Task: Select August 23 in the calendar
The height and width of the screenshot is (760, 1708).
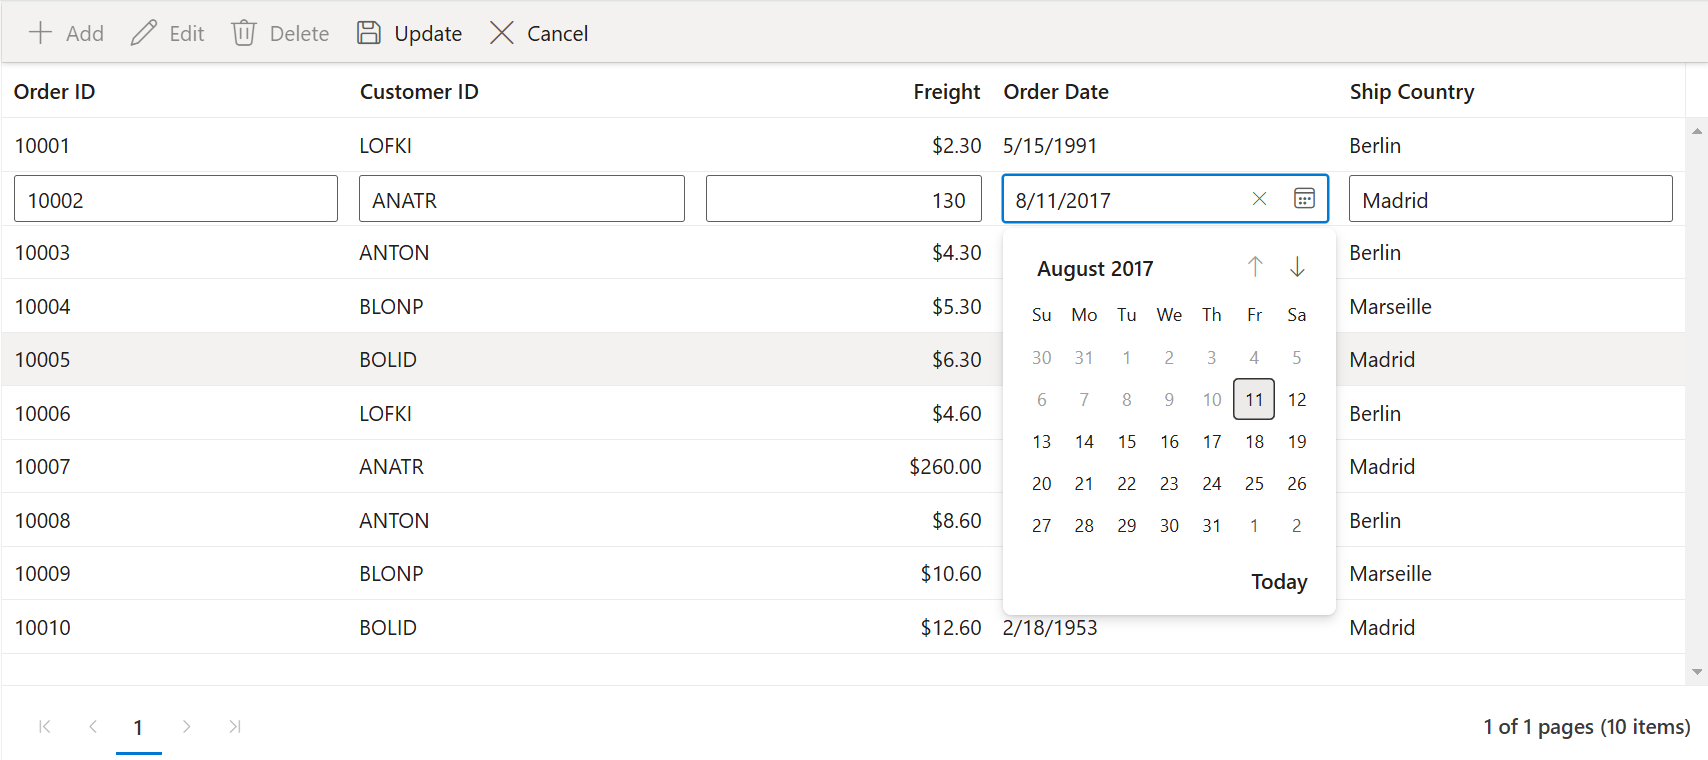Action: pyautogui.click(x=1169, y=483)
